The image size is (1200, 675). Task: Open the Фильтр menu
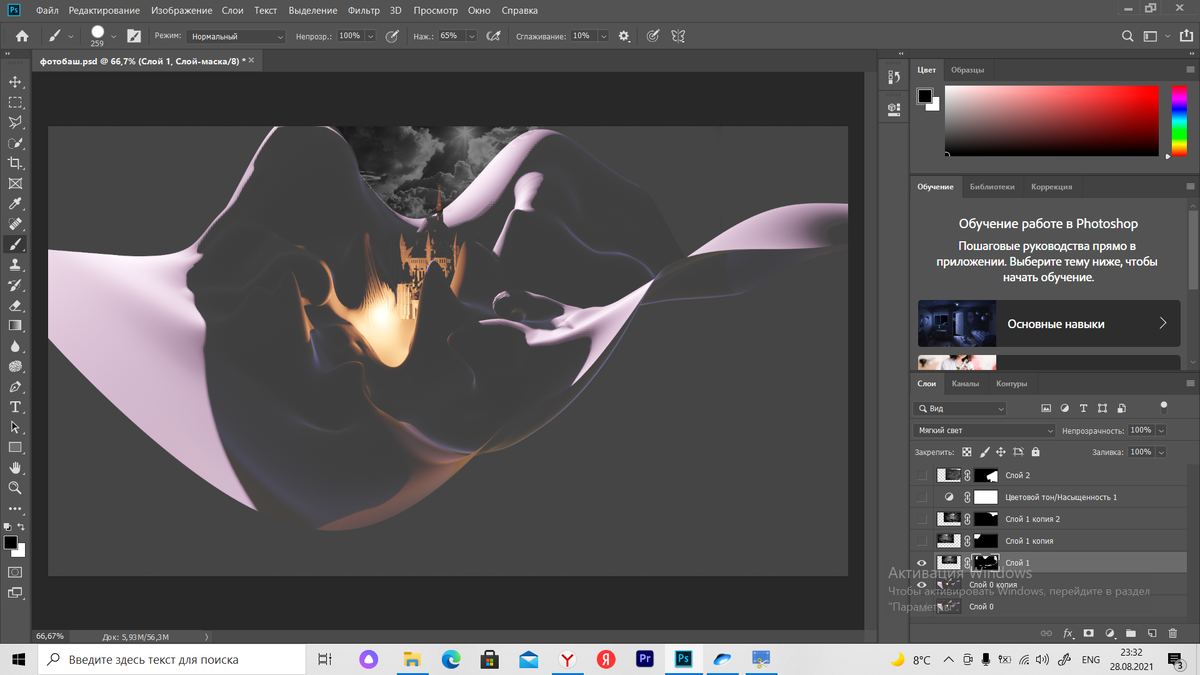coord(364,10)
